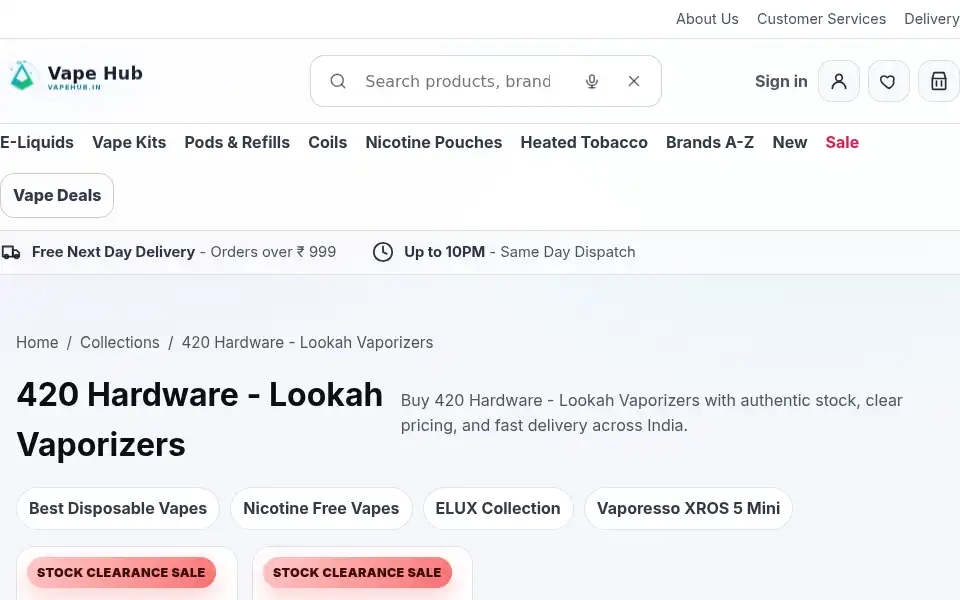Open the Sale menu item
The image size is (960, 600).
842,142
